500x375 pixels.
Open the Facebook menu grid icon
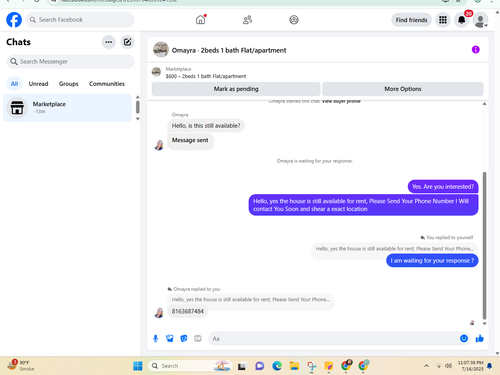pyautogui.click(x=443, y=20)
